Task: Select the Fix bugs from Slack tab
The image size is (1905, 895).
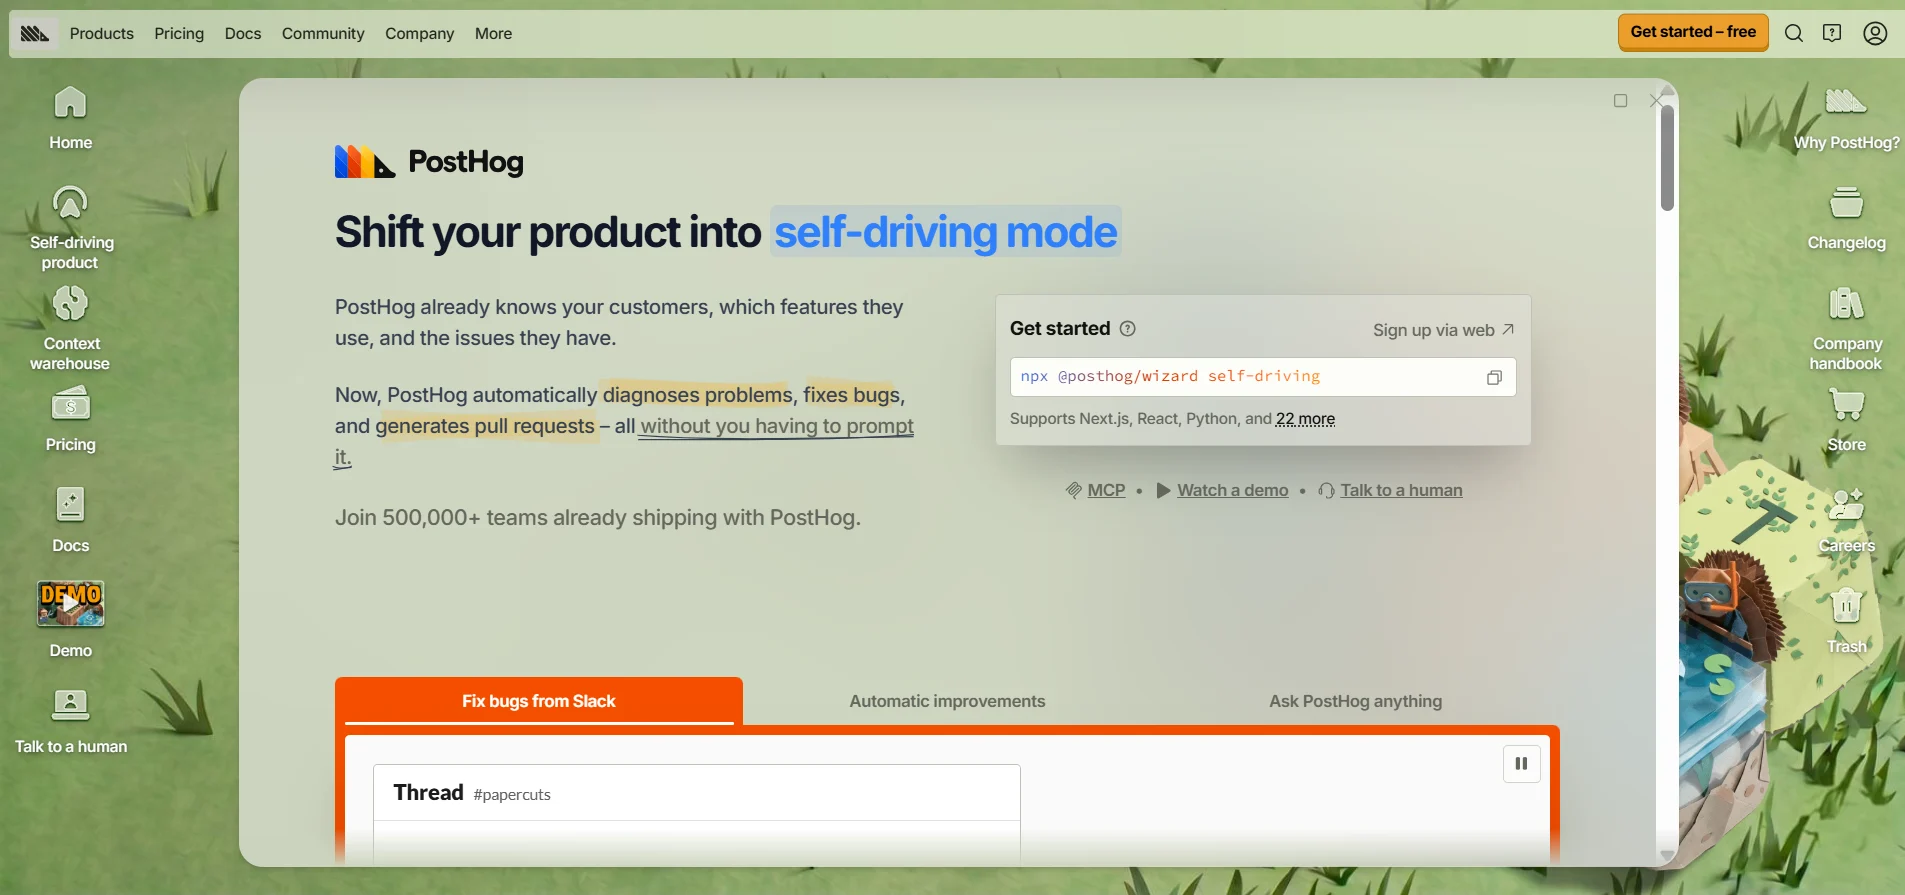Action: (x=539, y=701)
